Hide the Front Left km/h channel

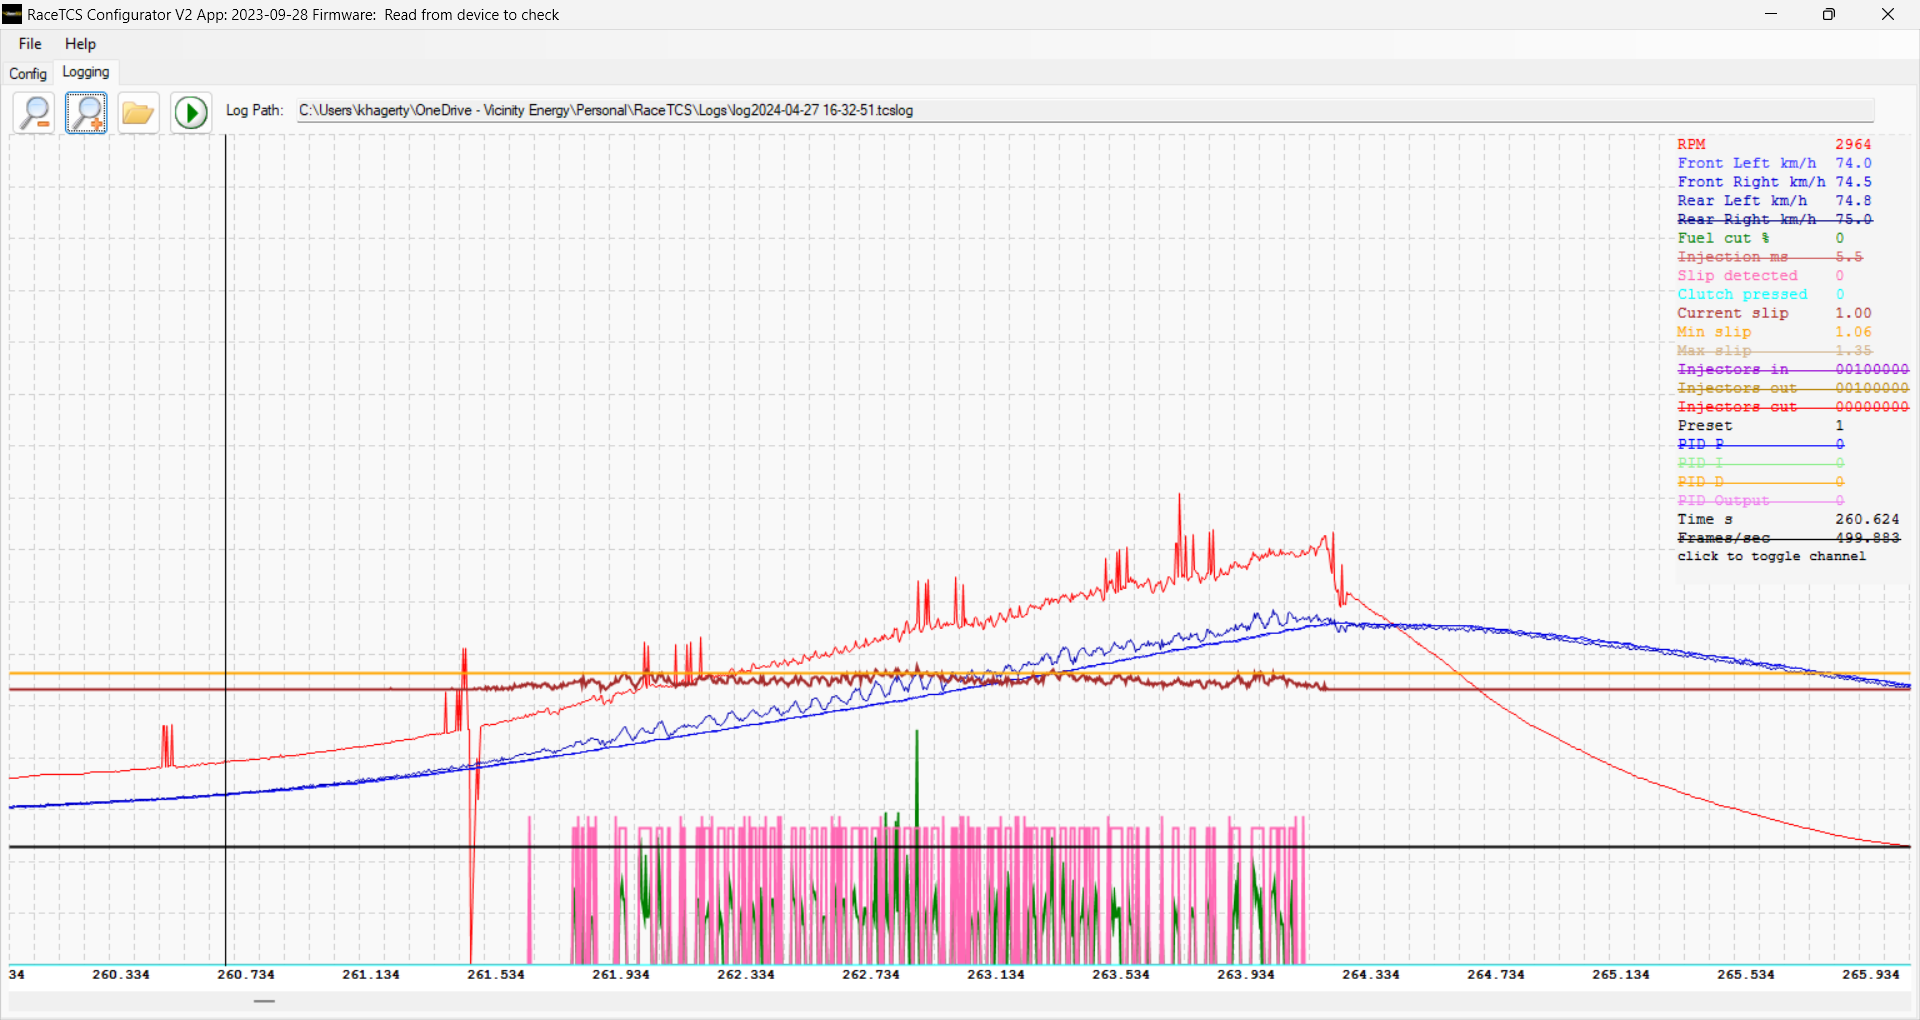(x=1774, y=163)
